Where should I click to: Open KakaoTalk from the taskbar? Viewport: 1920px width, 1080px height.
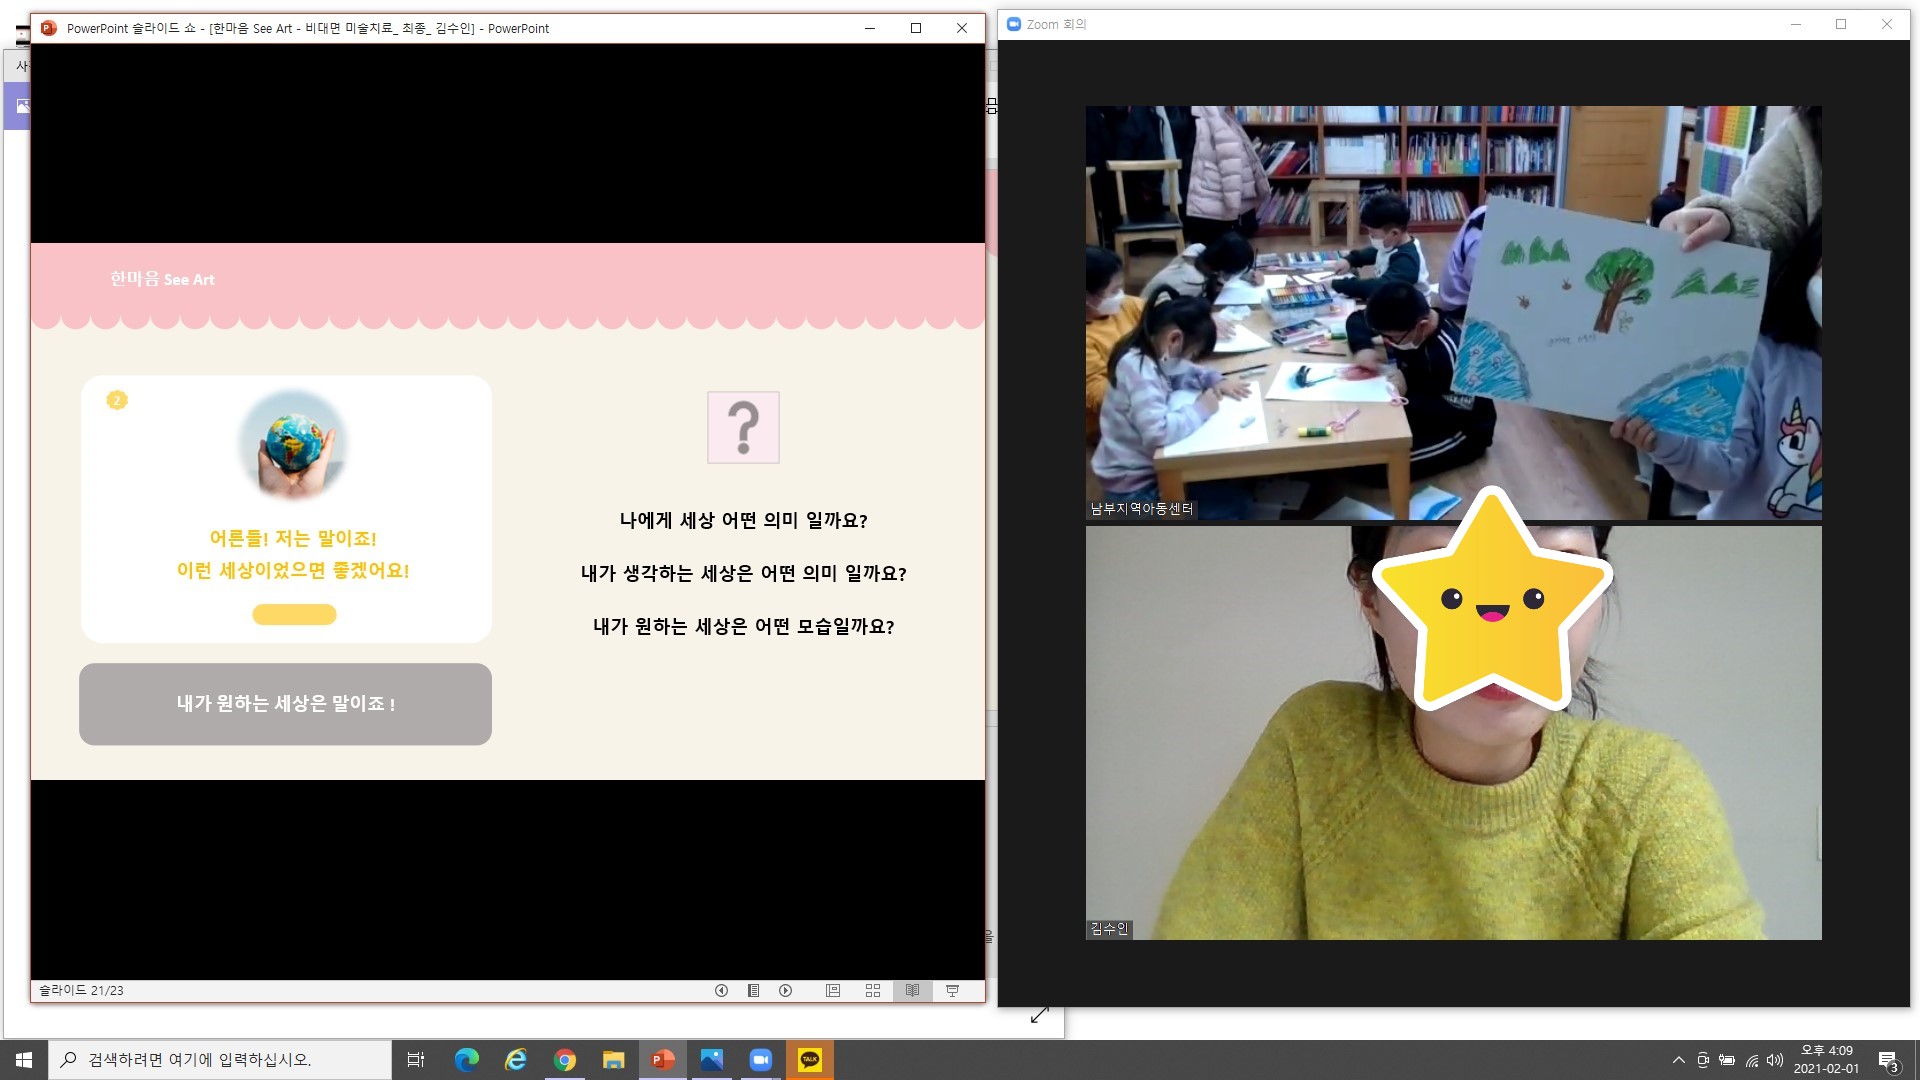pyautogui.click(x=809, y=1060)
